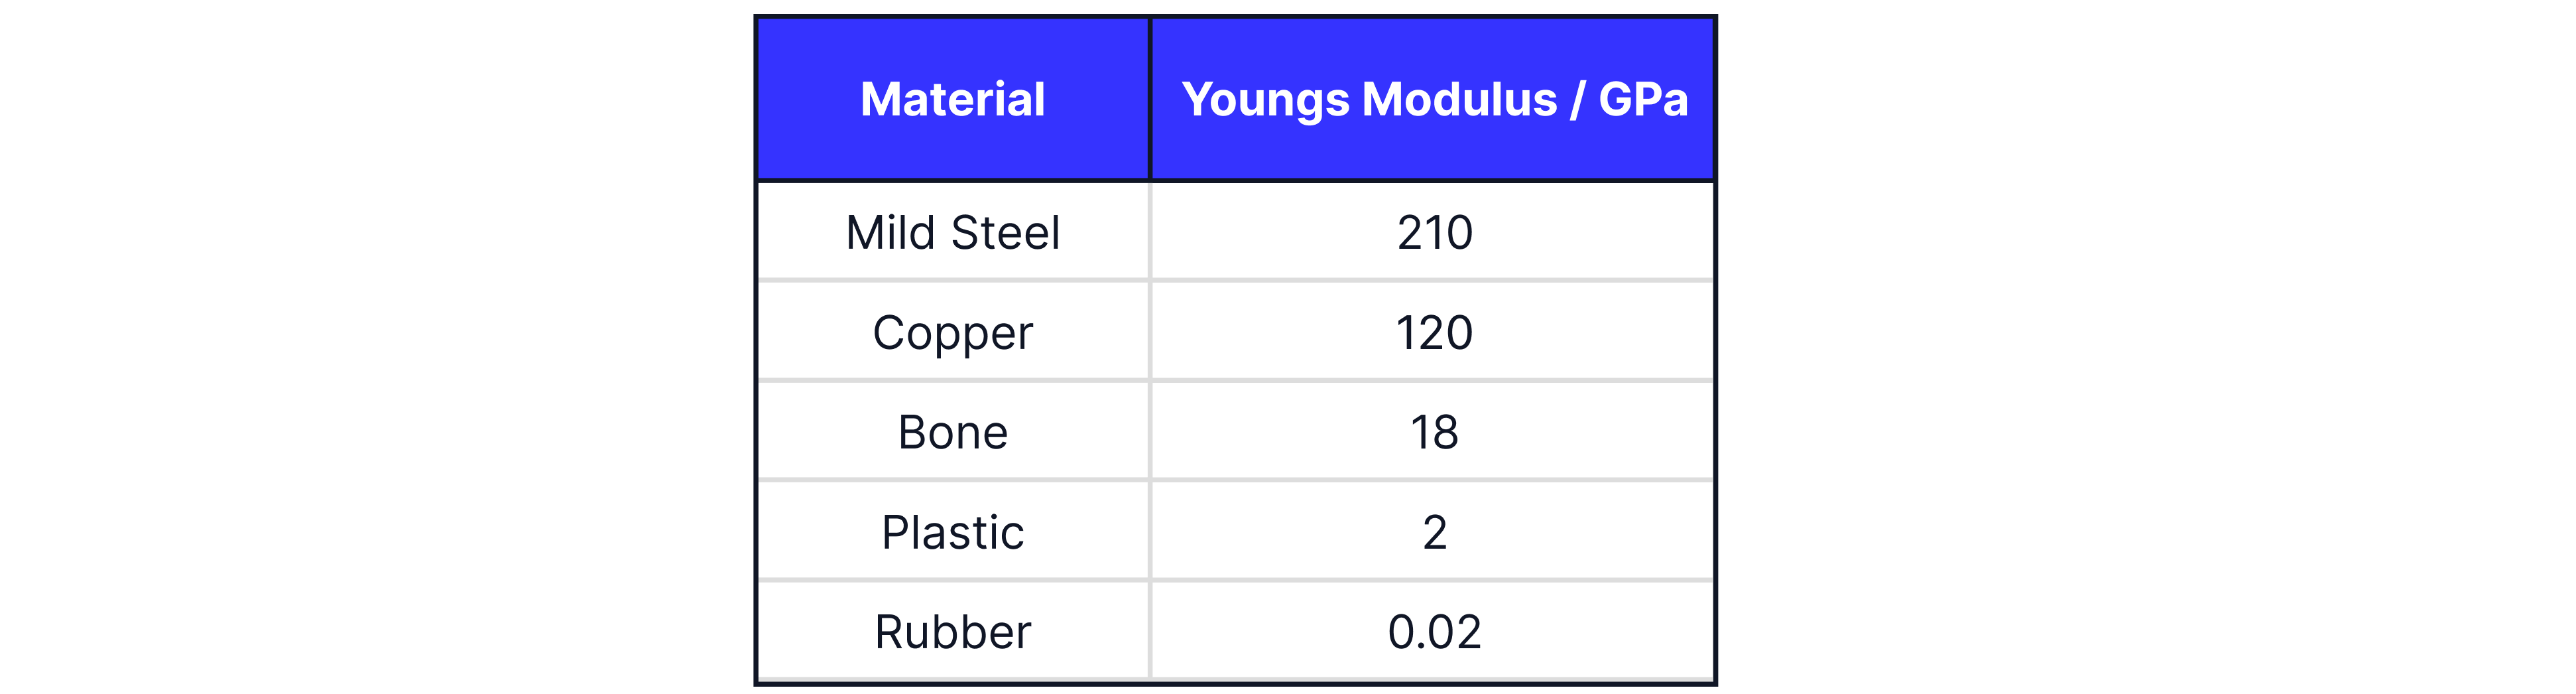This screenshot has height=694, width=2576.
Task: Click the Bone modulus value 18
Action: tap(1434, 433)
